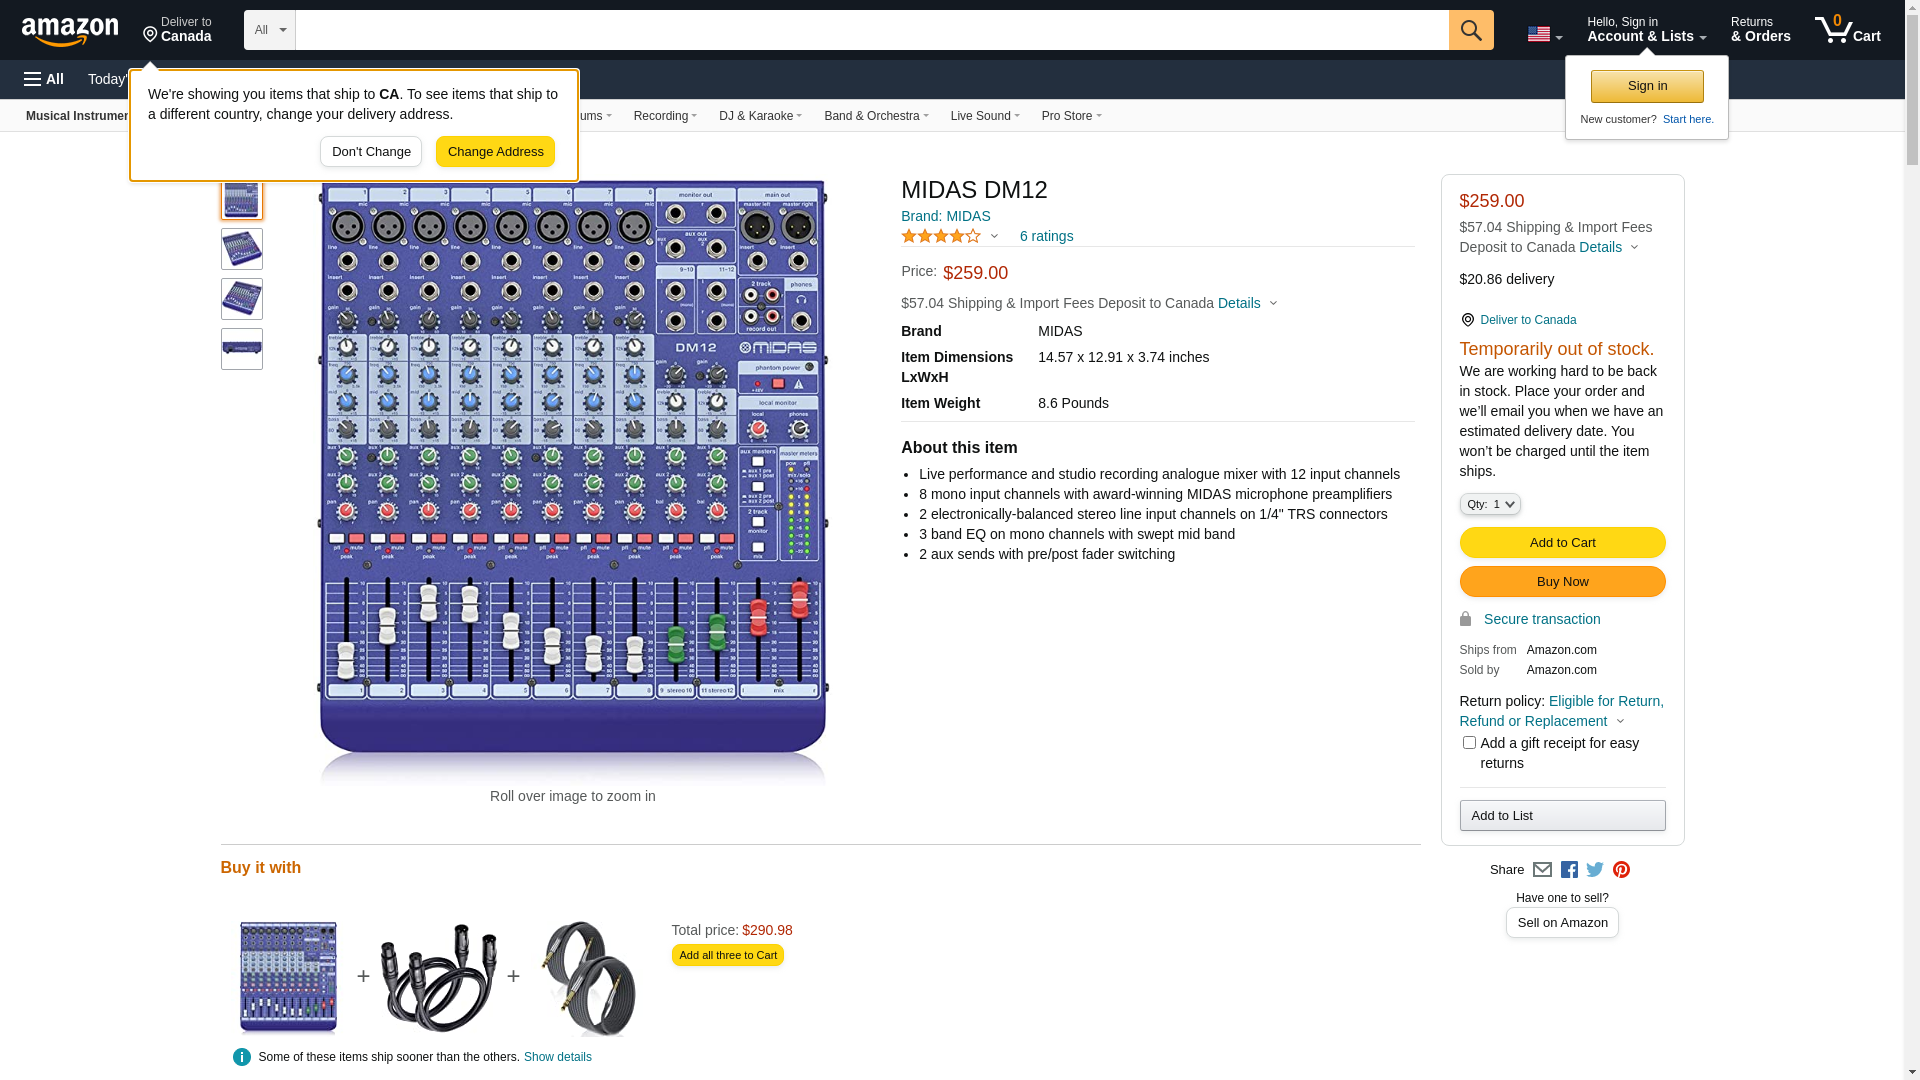Open the country flag language selector
The image size is (1920, 1080).
tap(1544, 35)
